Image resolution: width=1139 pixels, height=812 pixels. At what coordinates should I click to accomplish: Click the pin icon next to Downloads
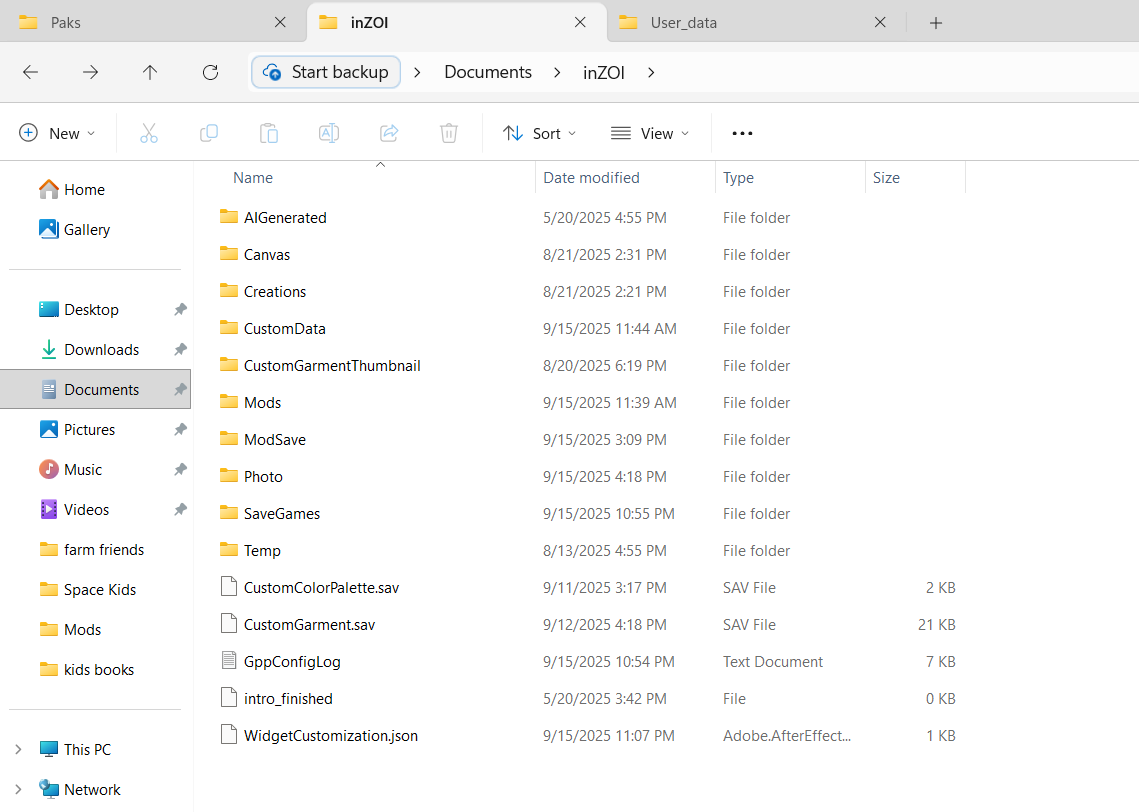180,349
